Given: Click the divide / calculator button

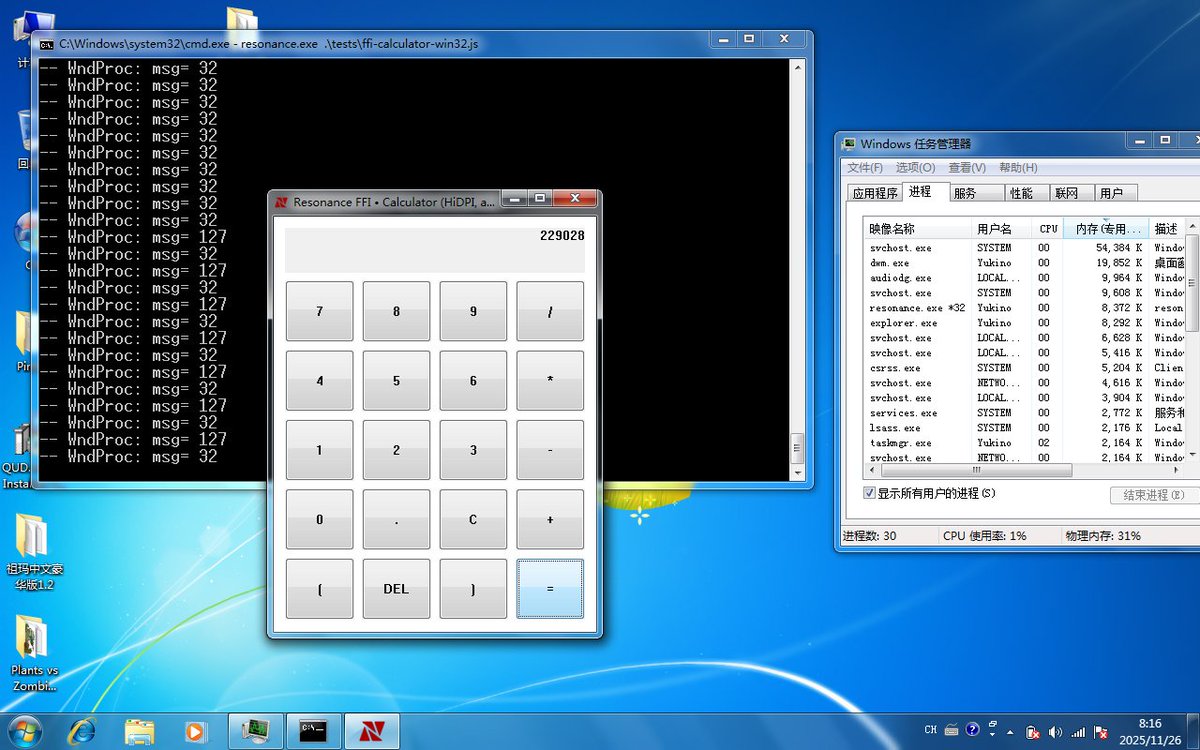Looking at the screenshot, I should coord(550,311).
